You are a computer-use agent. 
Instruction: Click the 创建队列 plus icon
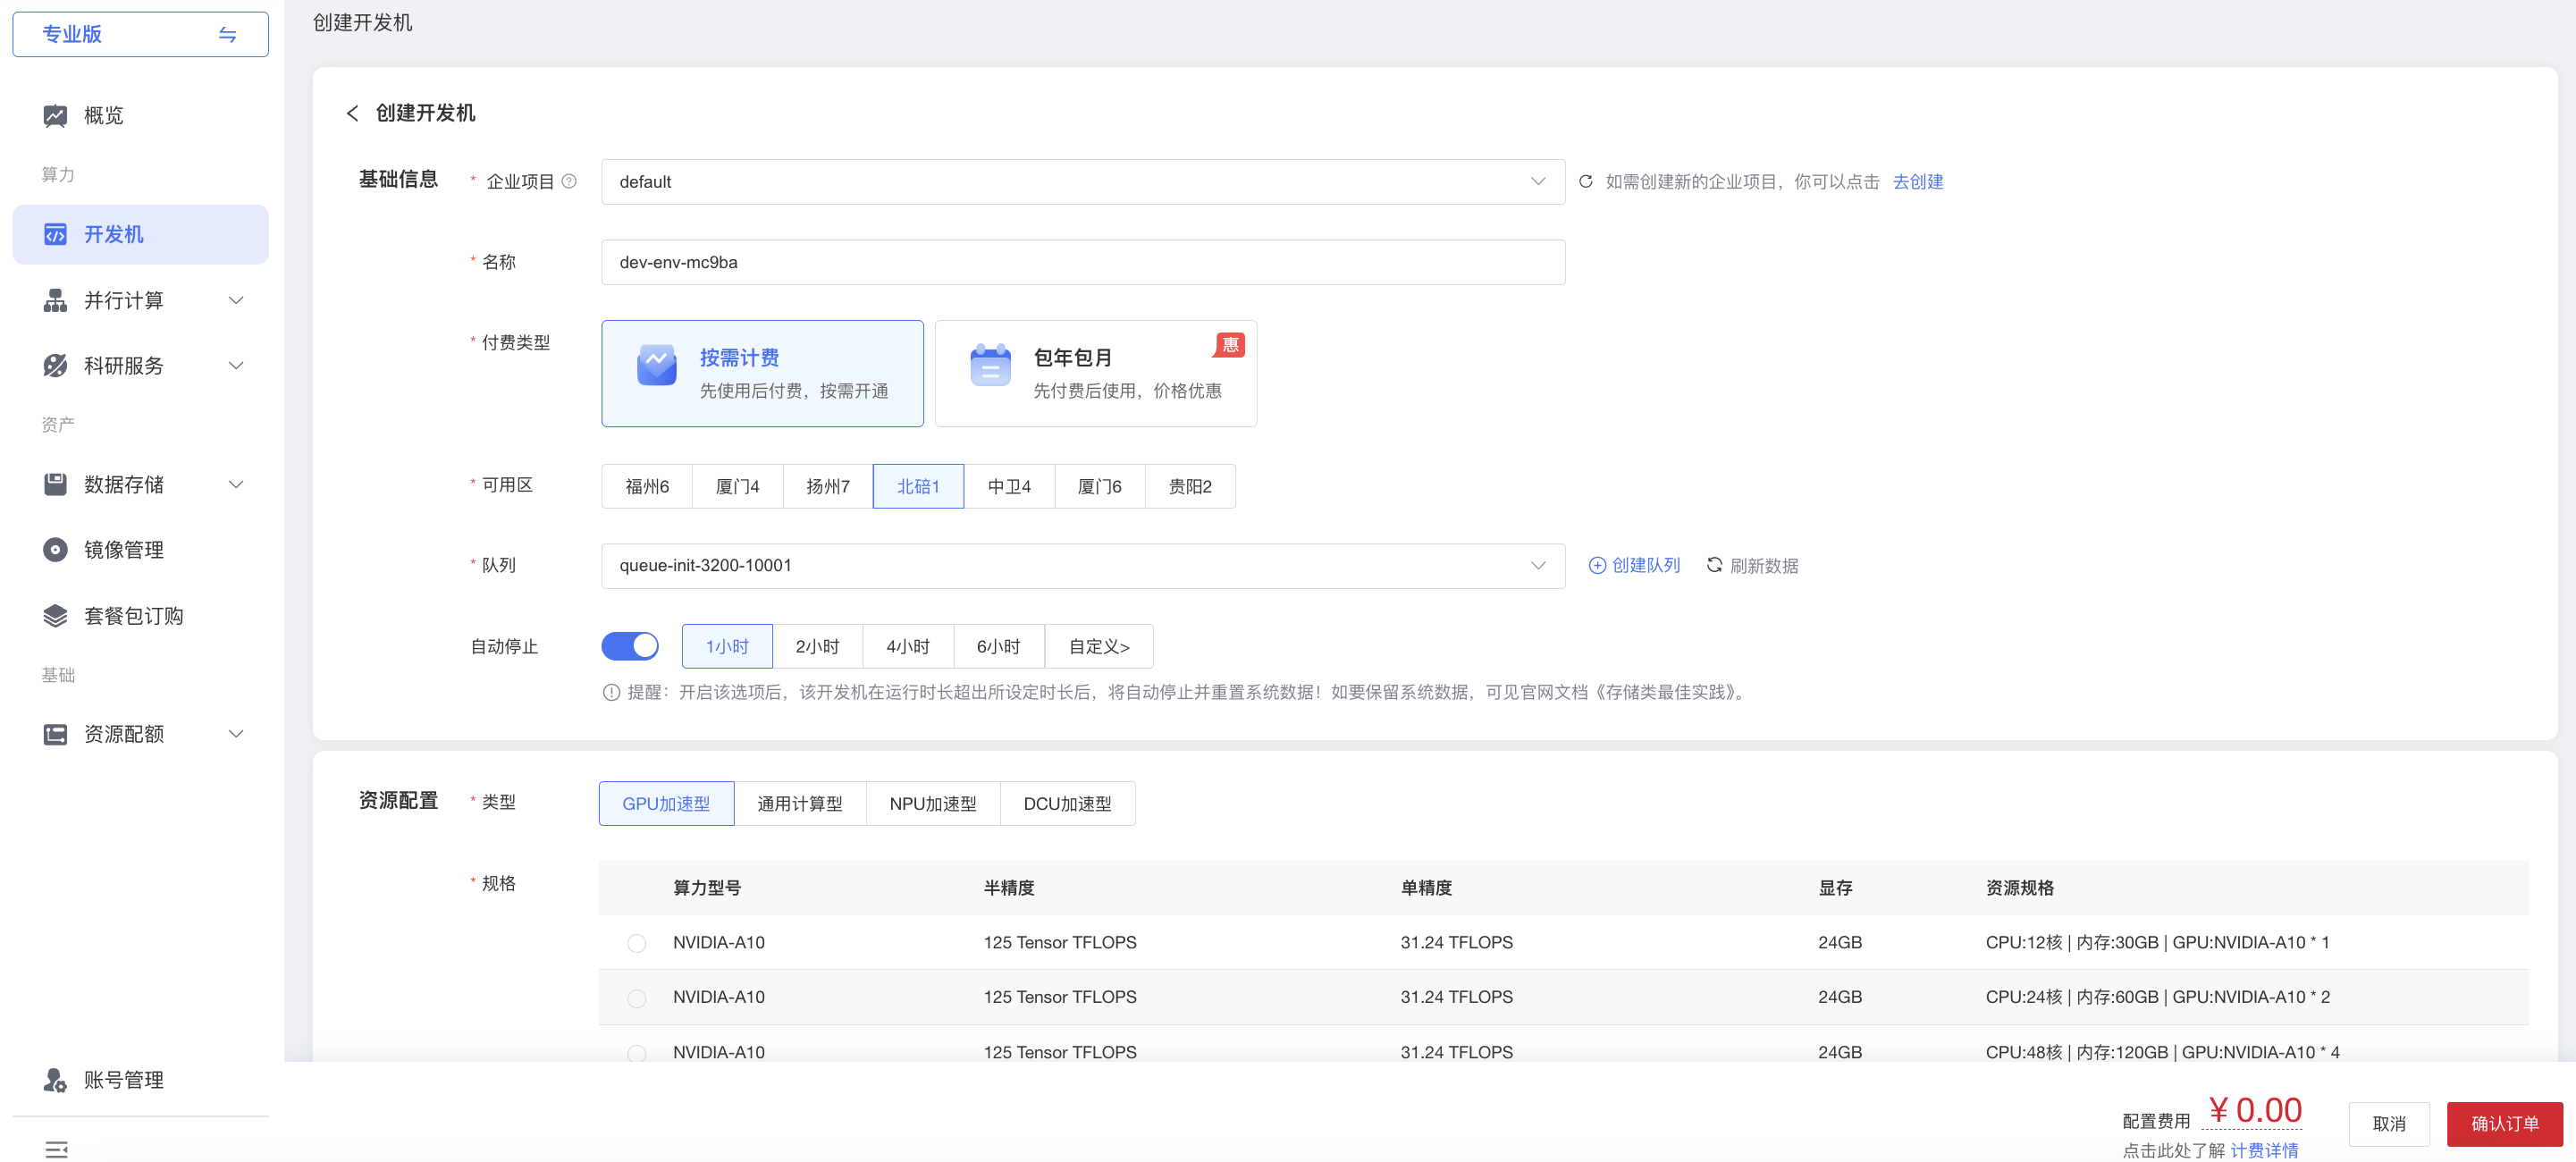[1597, 565]
